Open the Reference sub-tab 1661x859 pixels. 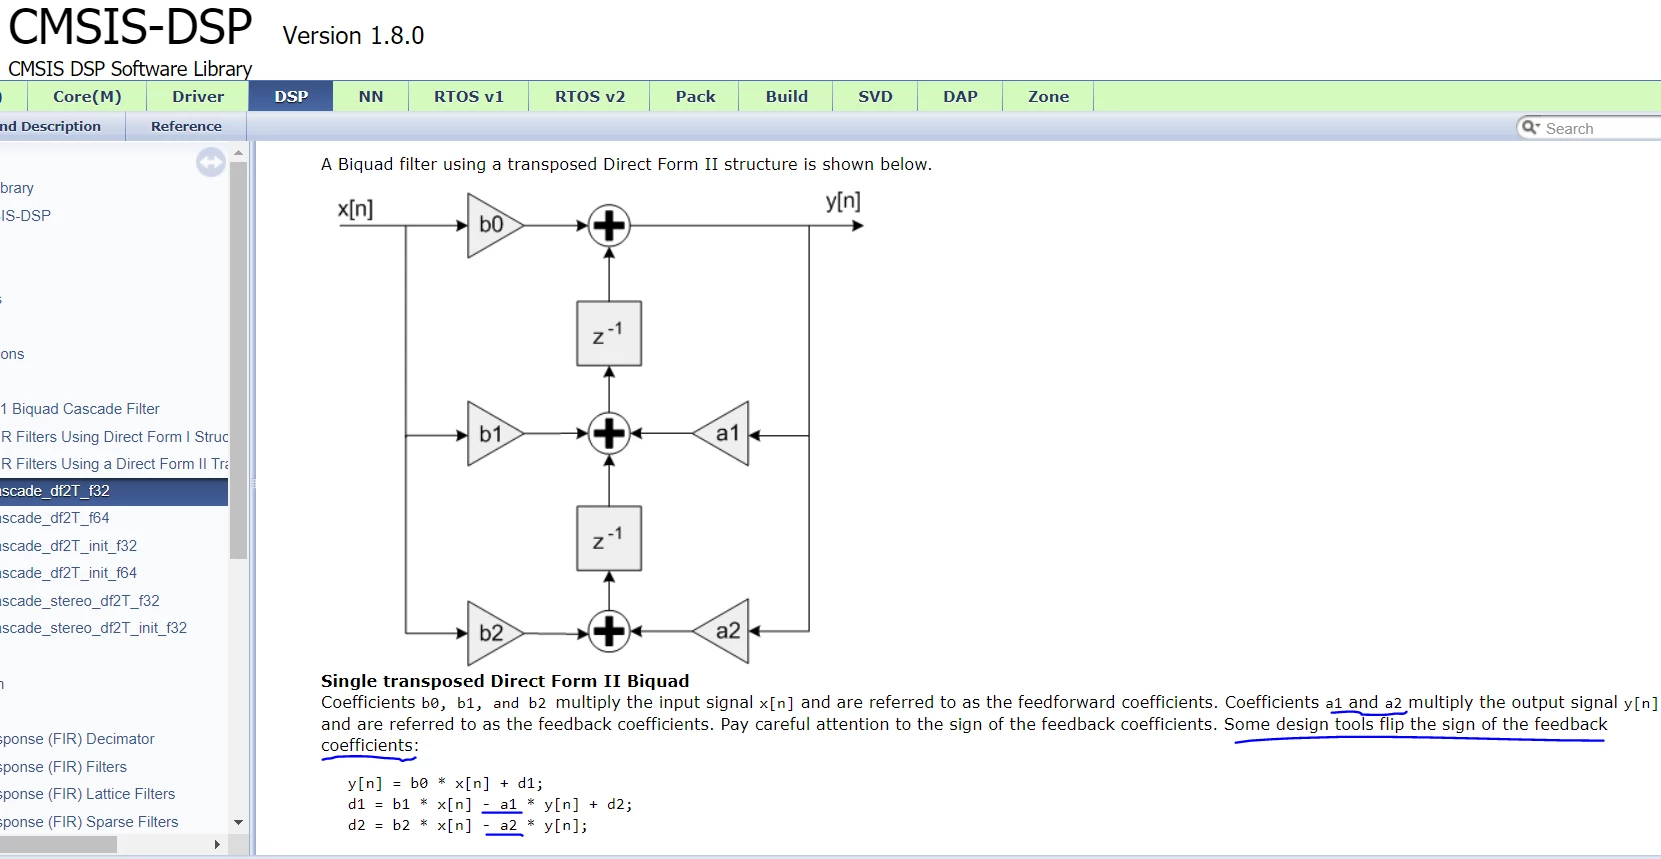(186, 126)
